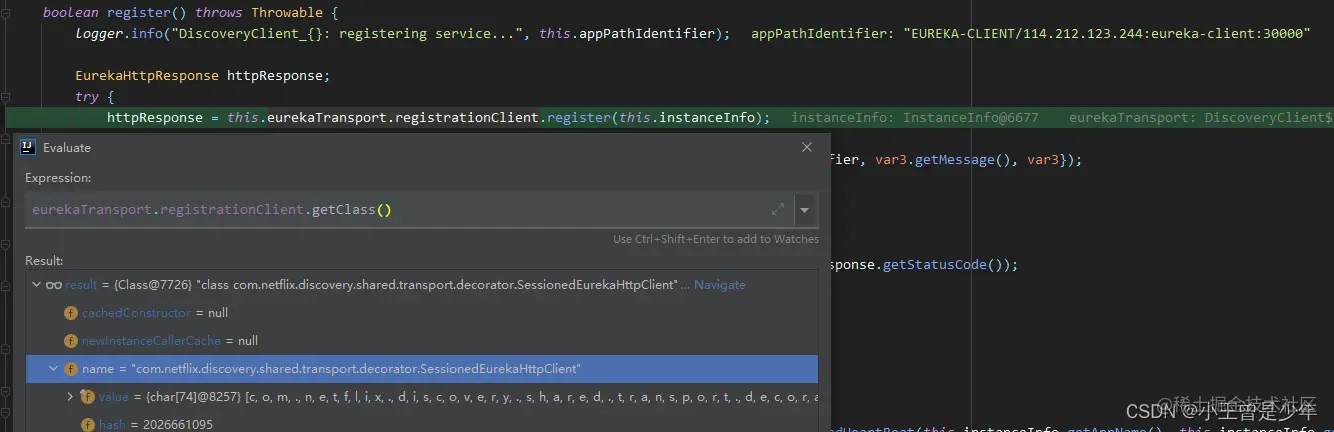The width and height of the screenshot is (1334, 432).
Task: Select the name SessionedEurekaHttpClient row text
Action: (x=331, y=369)
